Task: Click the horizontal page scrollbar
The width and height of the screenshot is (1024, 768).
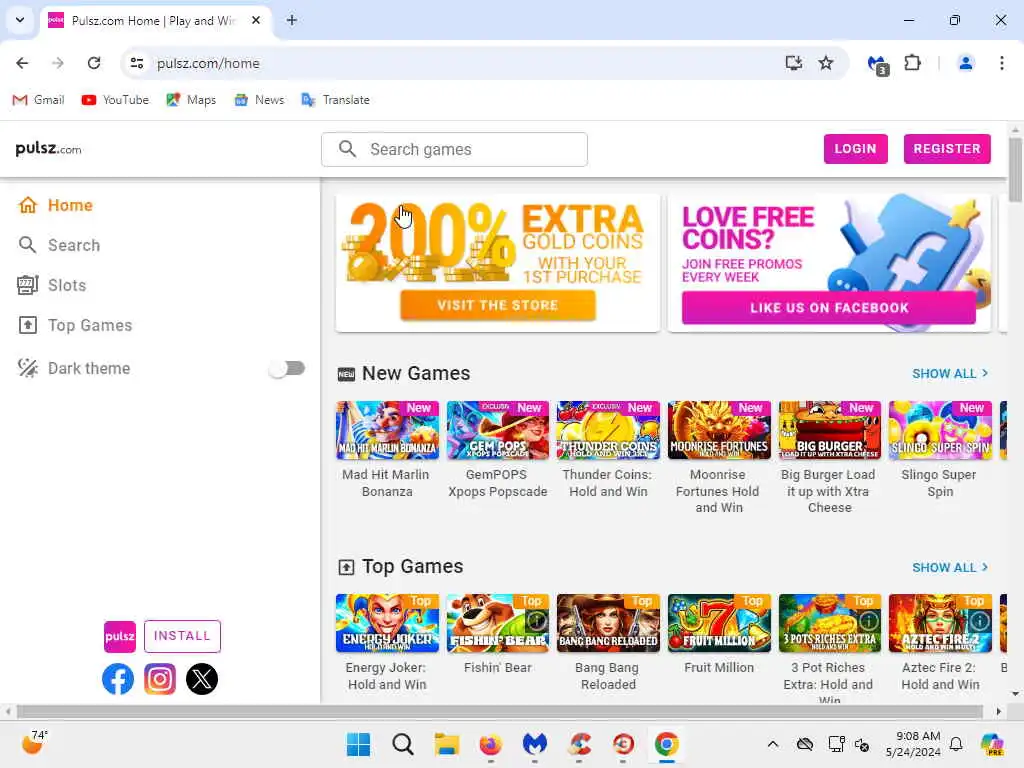Action: [x=500, y=711]
